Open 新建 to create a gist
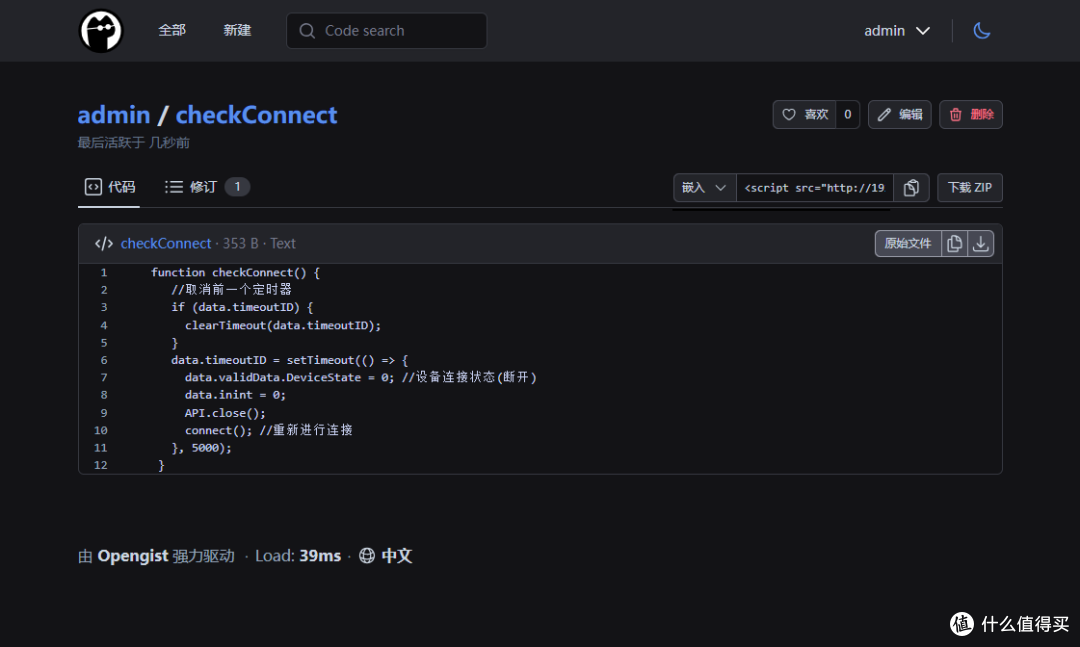 [237, 30]
